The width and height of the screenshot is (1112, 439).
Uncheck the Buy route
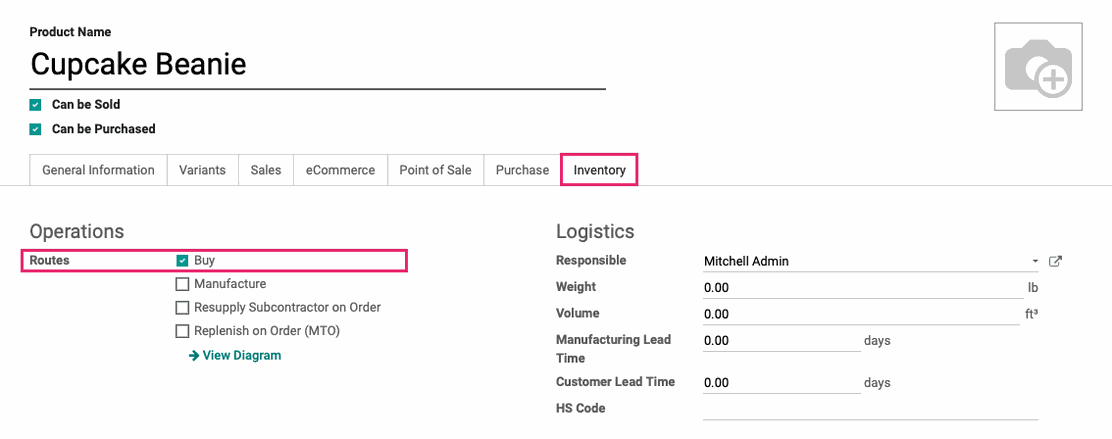click(x=182, y=260)
